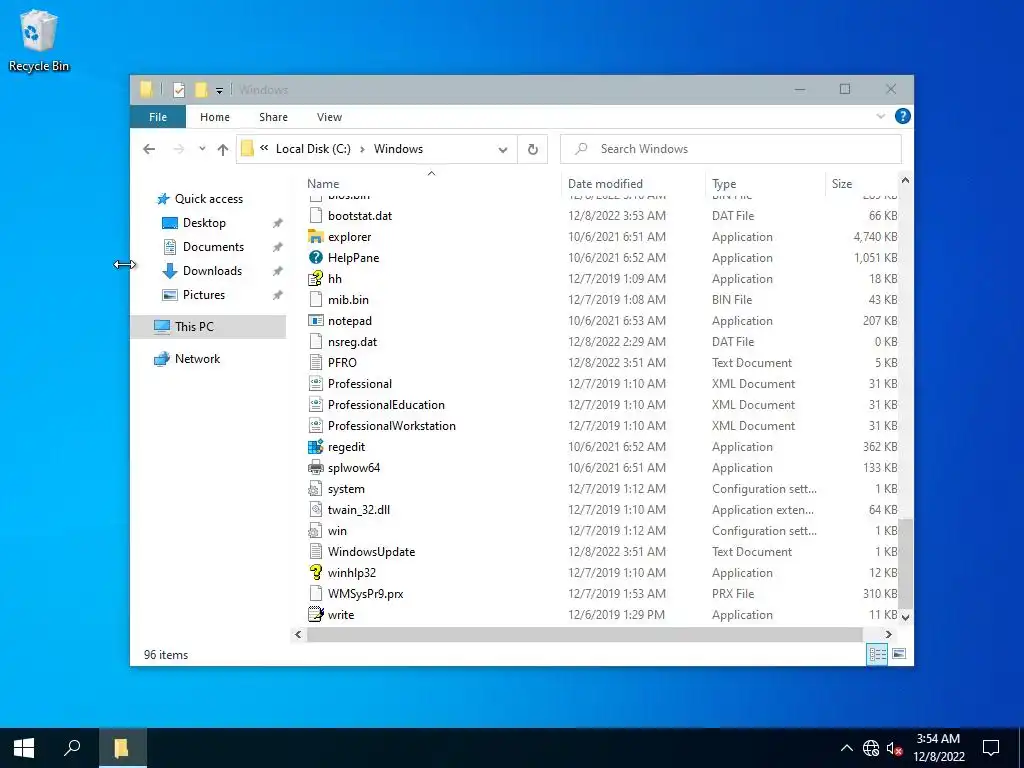Select the Professional XML document icon

coord(315,383)
